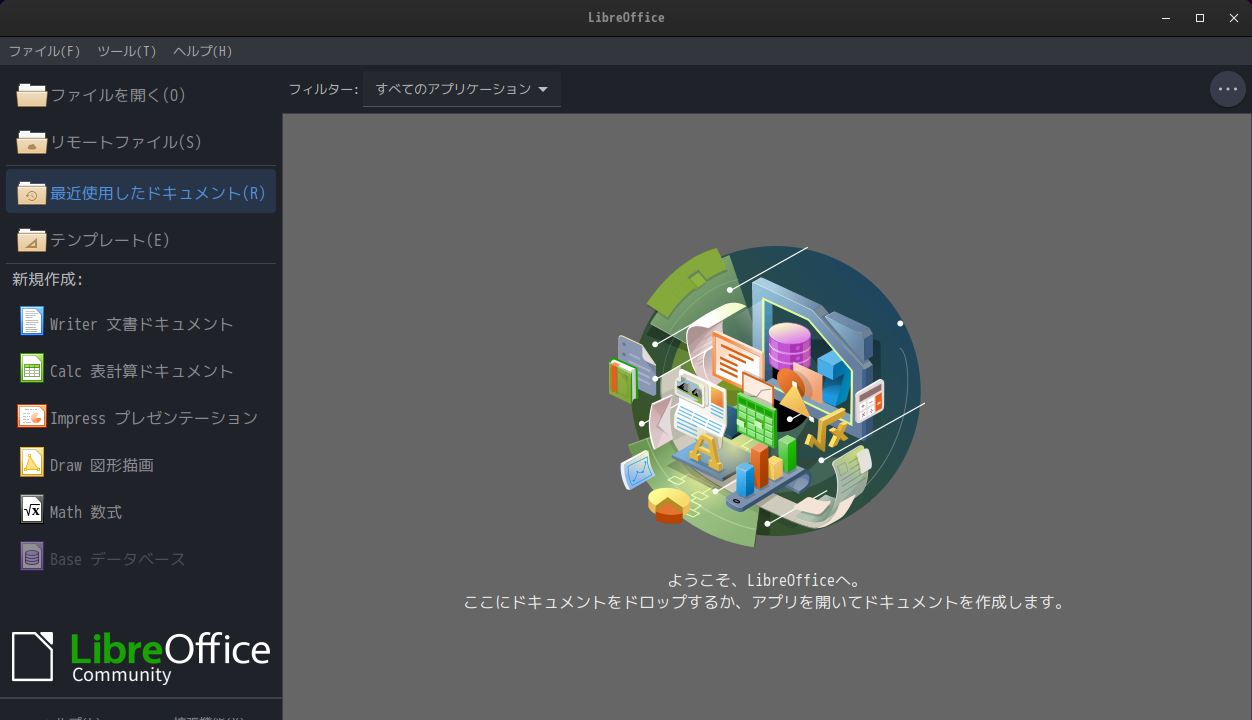The height and width of the screenshot is (720, 1252).
Task: Create a new Calc 表計算ドキュメント
Action: coord(141,370)
